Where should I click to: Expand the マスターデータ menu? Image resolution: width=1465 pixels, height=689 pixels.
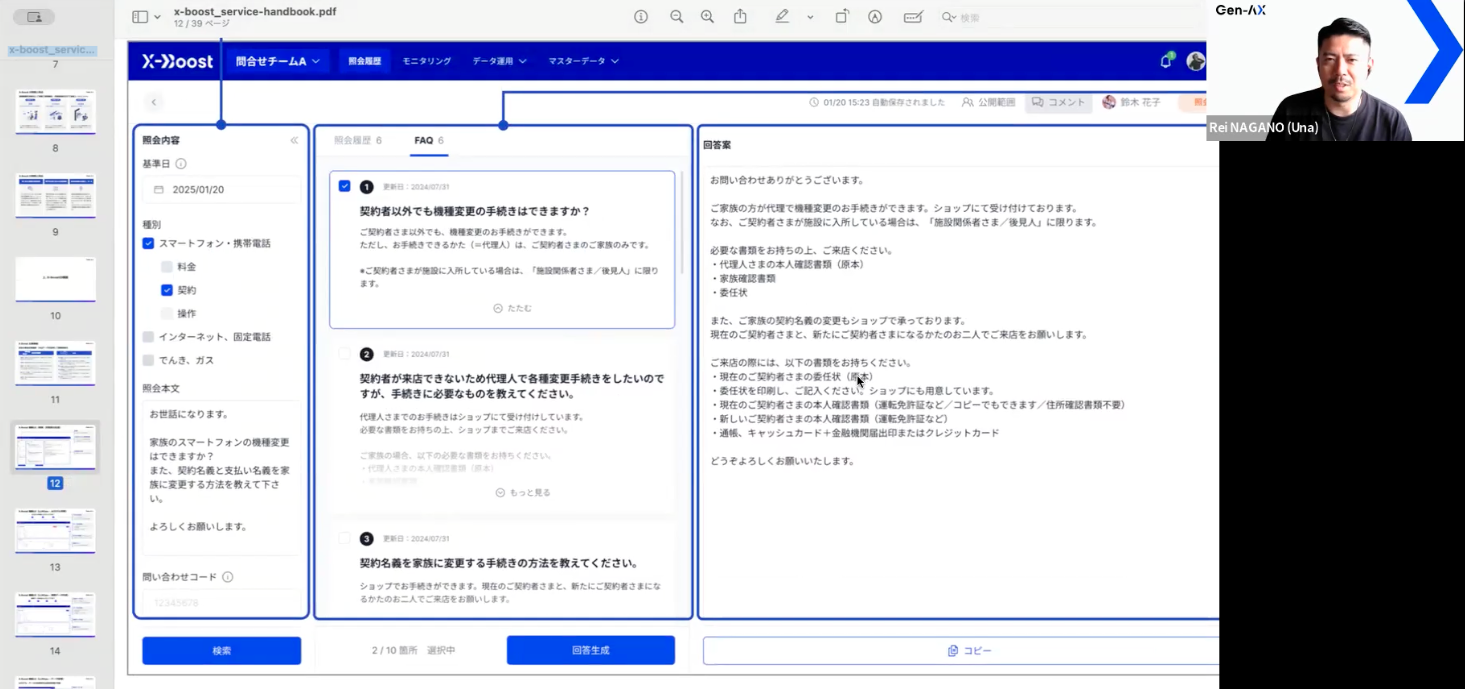tap(583, 61)
